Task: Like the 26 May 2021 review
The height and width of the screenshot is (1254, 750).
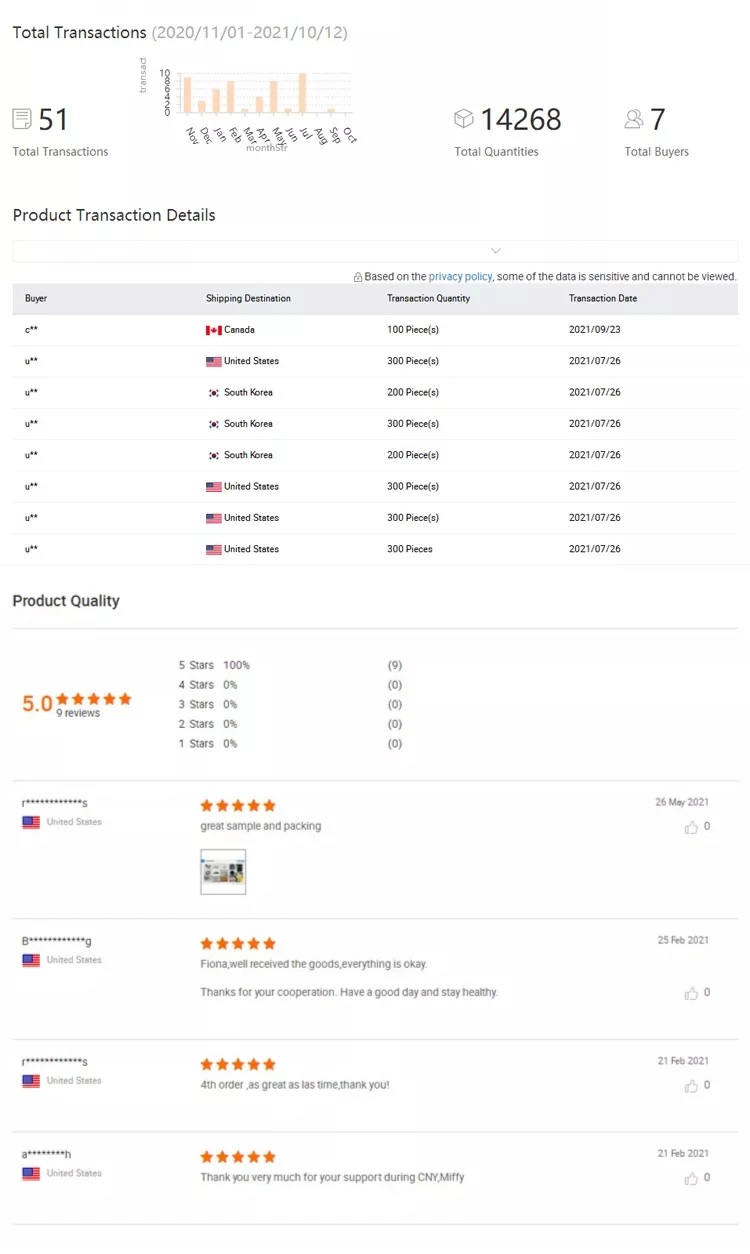Action: (691, 827)
